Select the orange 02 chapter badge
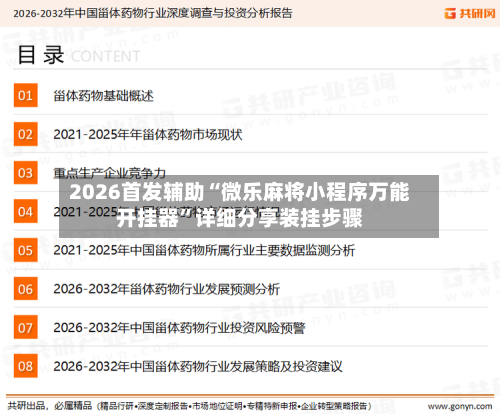500x414 pixels. 26,134
